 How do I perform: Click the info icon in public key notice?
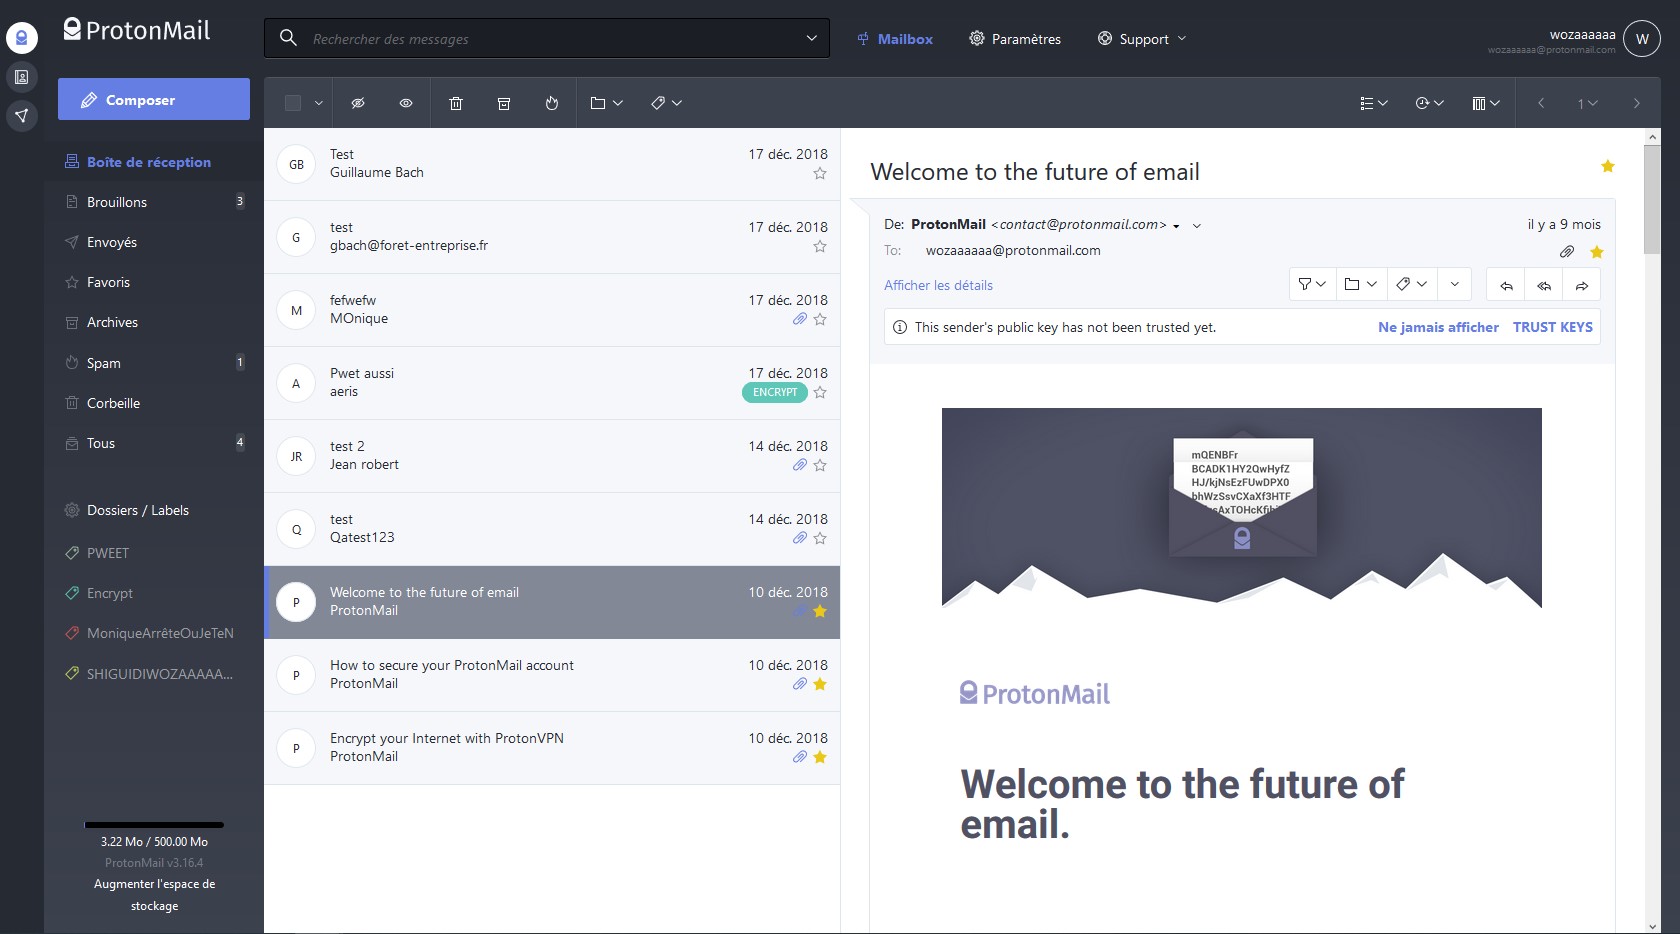900,327
